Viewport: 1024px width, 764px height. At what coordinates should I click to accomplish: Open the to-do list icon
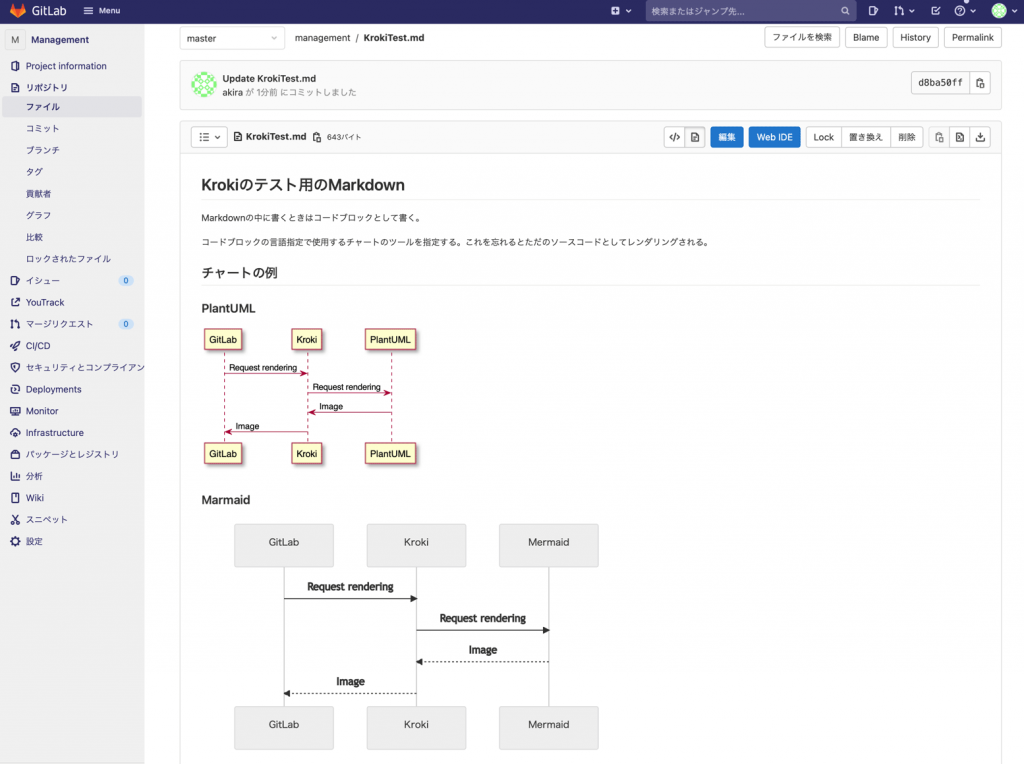[x=935, y=10]
